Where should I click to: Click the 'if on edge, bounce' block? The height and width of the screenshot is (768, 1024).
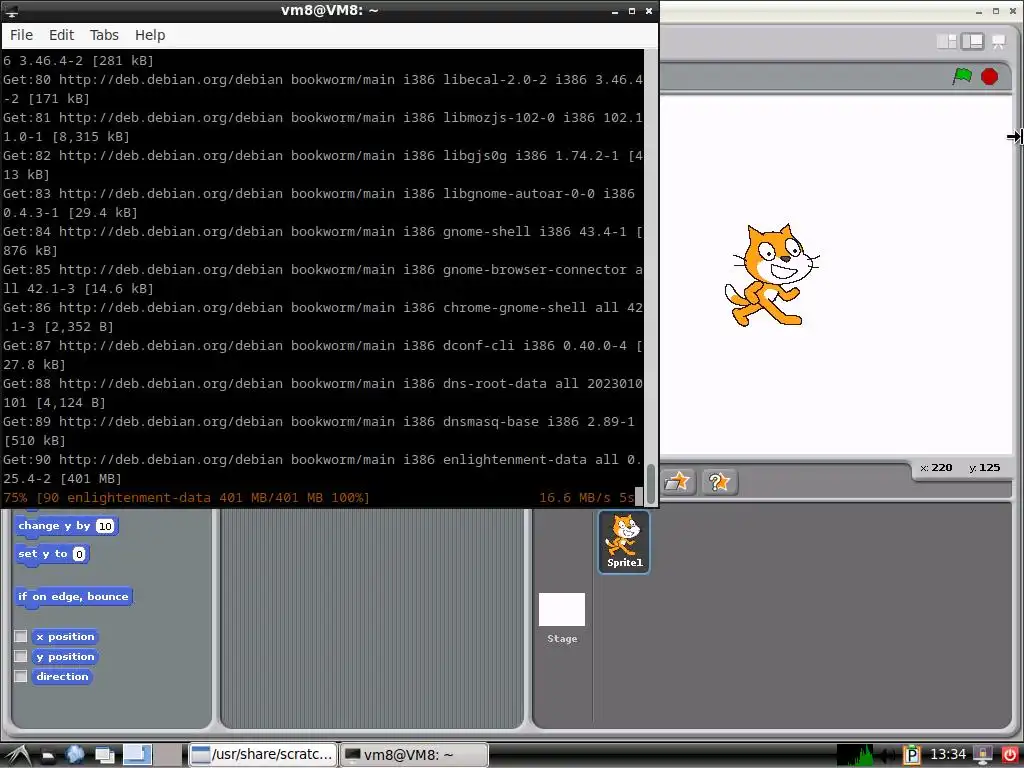73,596
